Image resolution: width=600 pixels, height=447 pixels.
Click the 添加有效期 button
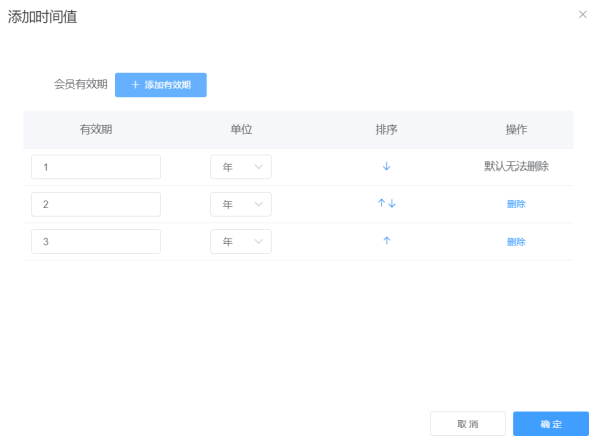click(x=161, y=85)
